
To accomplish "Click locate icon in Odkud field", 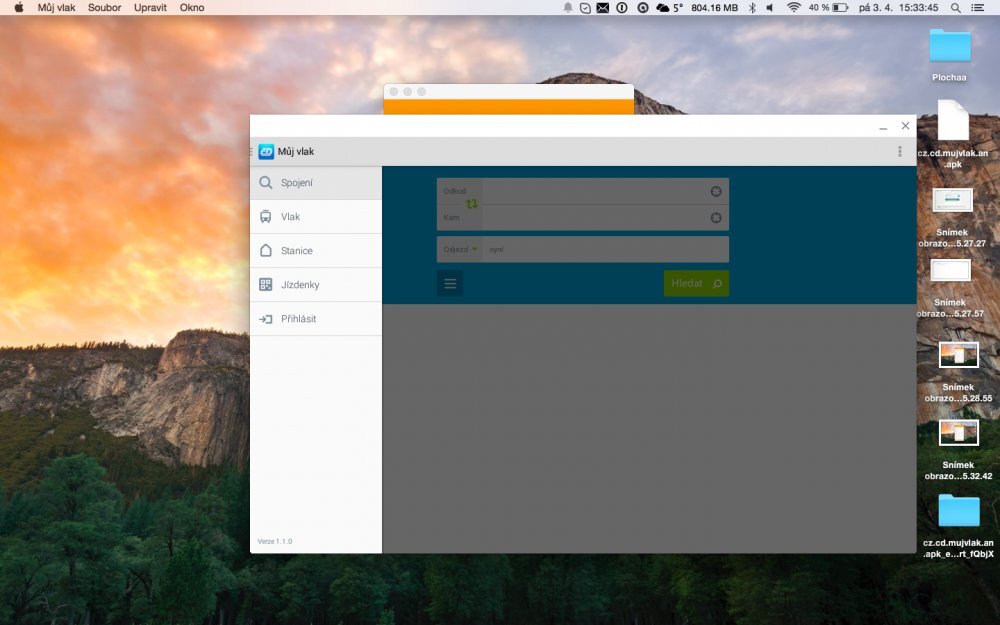I will [716, 191].
